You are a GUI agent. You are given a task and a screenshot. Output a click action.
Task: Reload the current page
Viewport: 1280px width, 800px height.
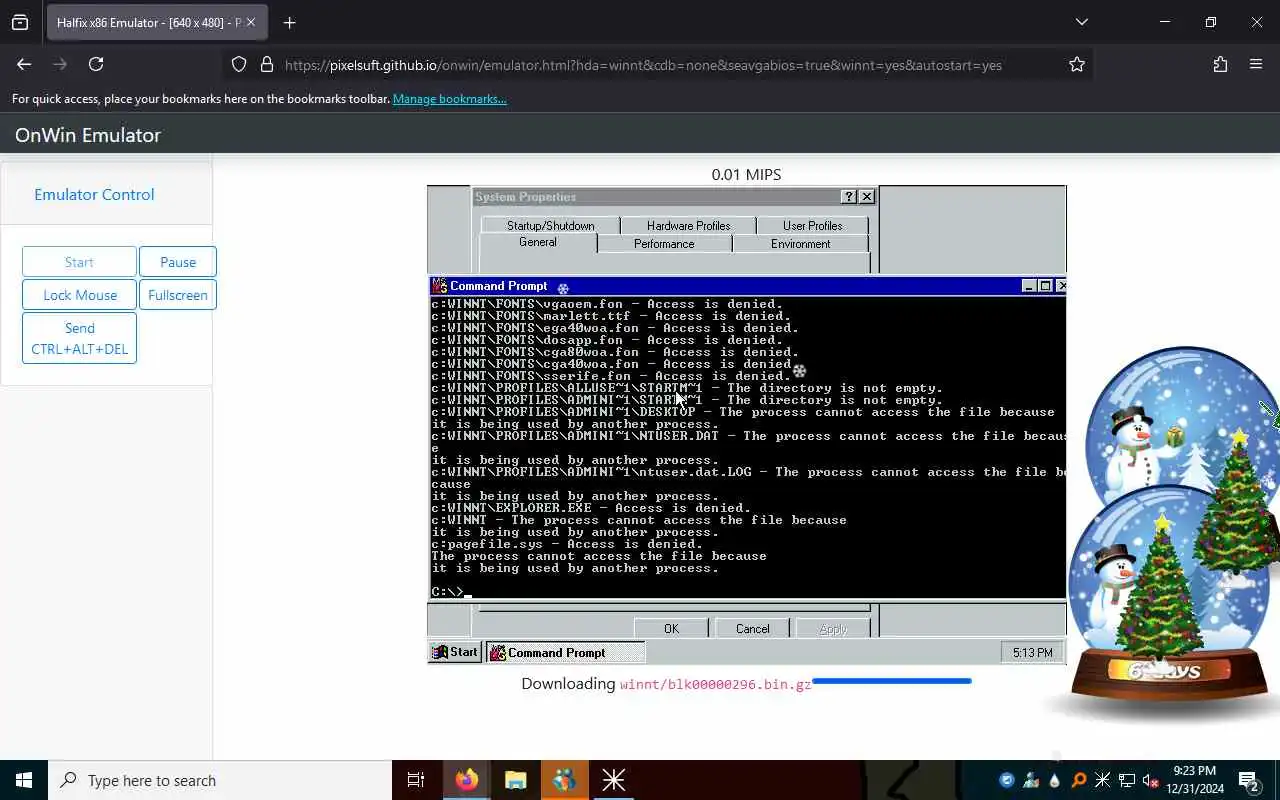click(x=96, y=64)
